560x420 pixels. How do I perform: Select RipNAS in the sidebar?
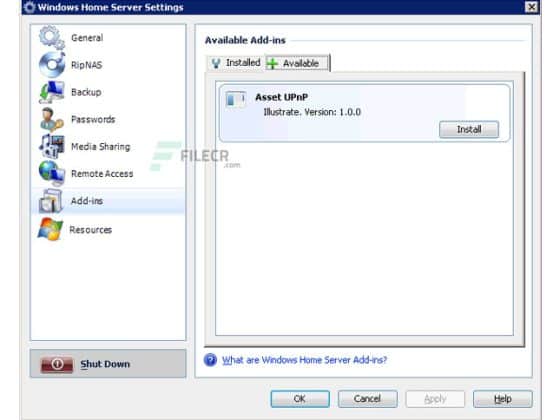pos(86,65)
